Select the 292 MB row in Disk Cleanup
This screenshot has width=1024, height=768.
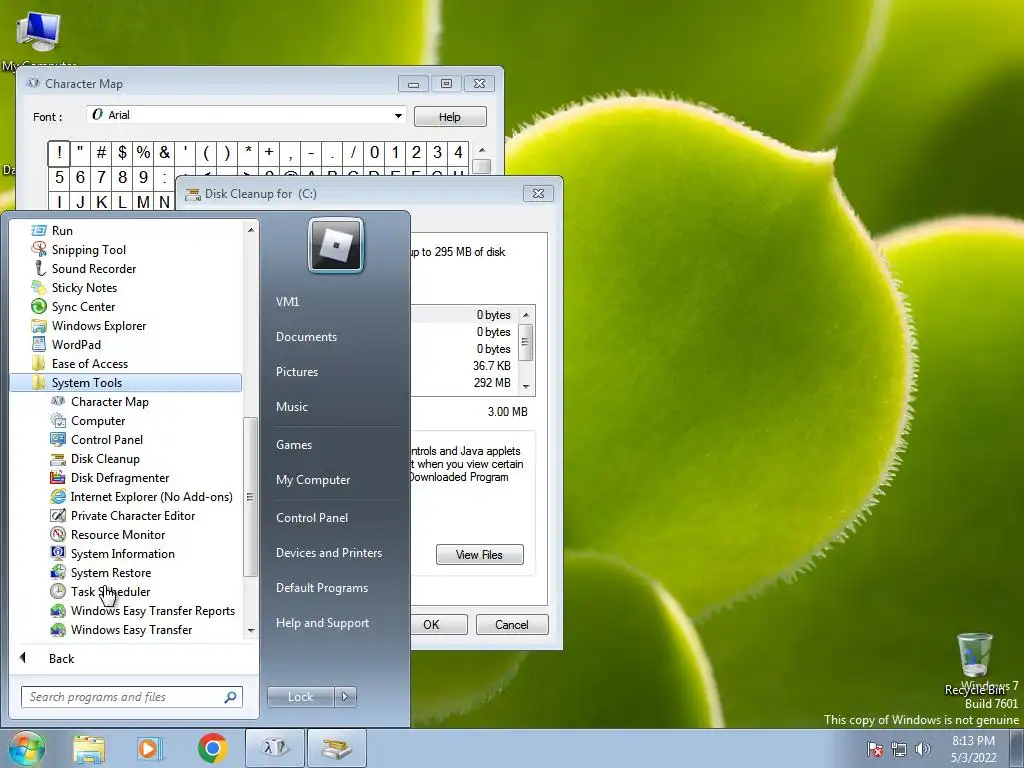point(465,383)
